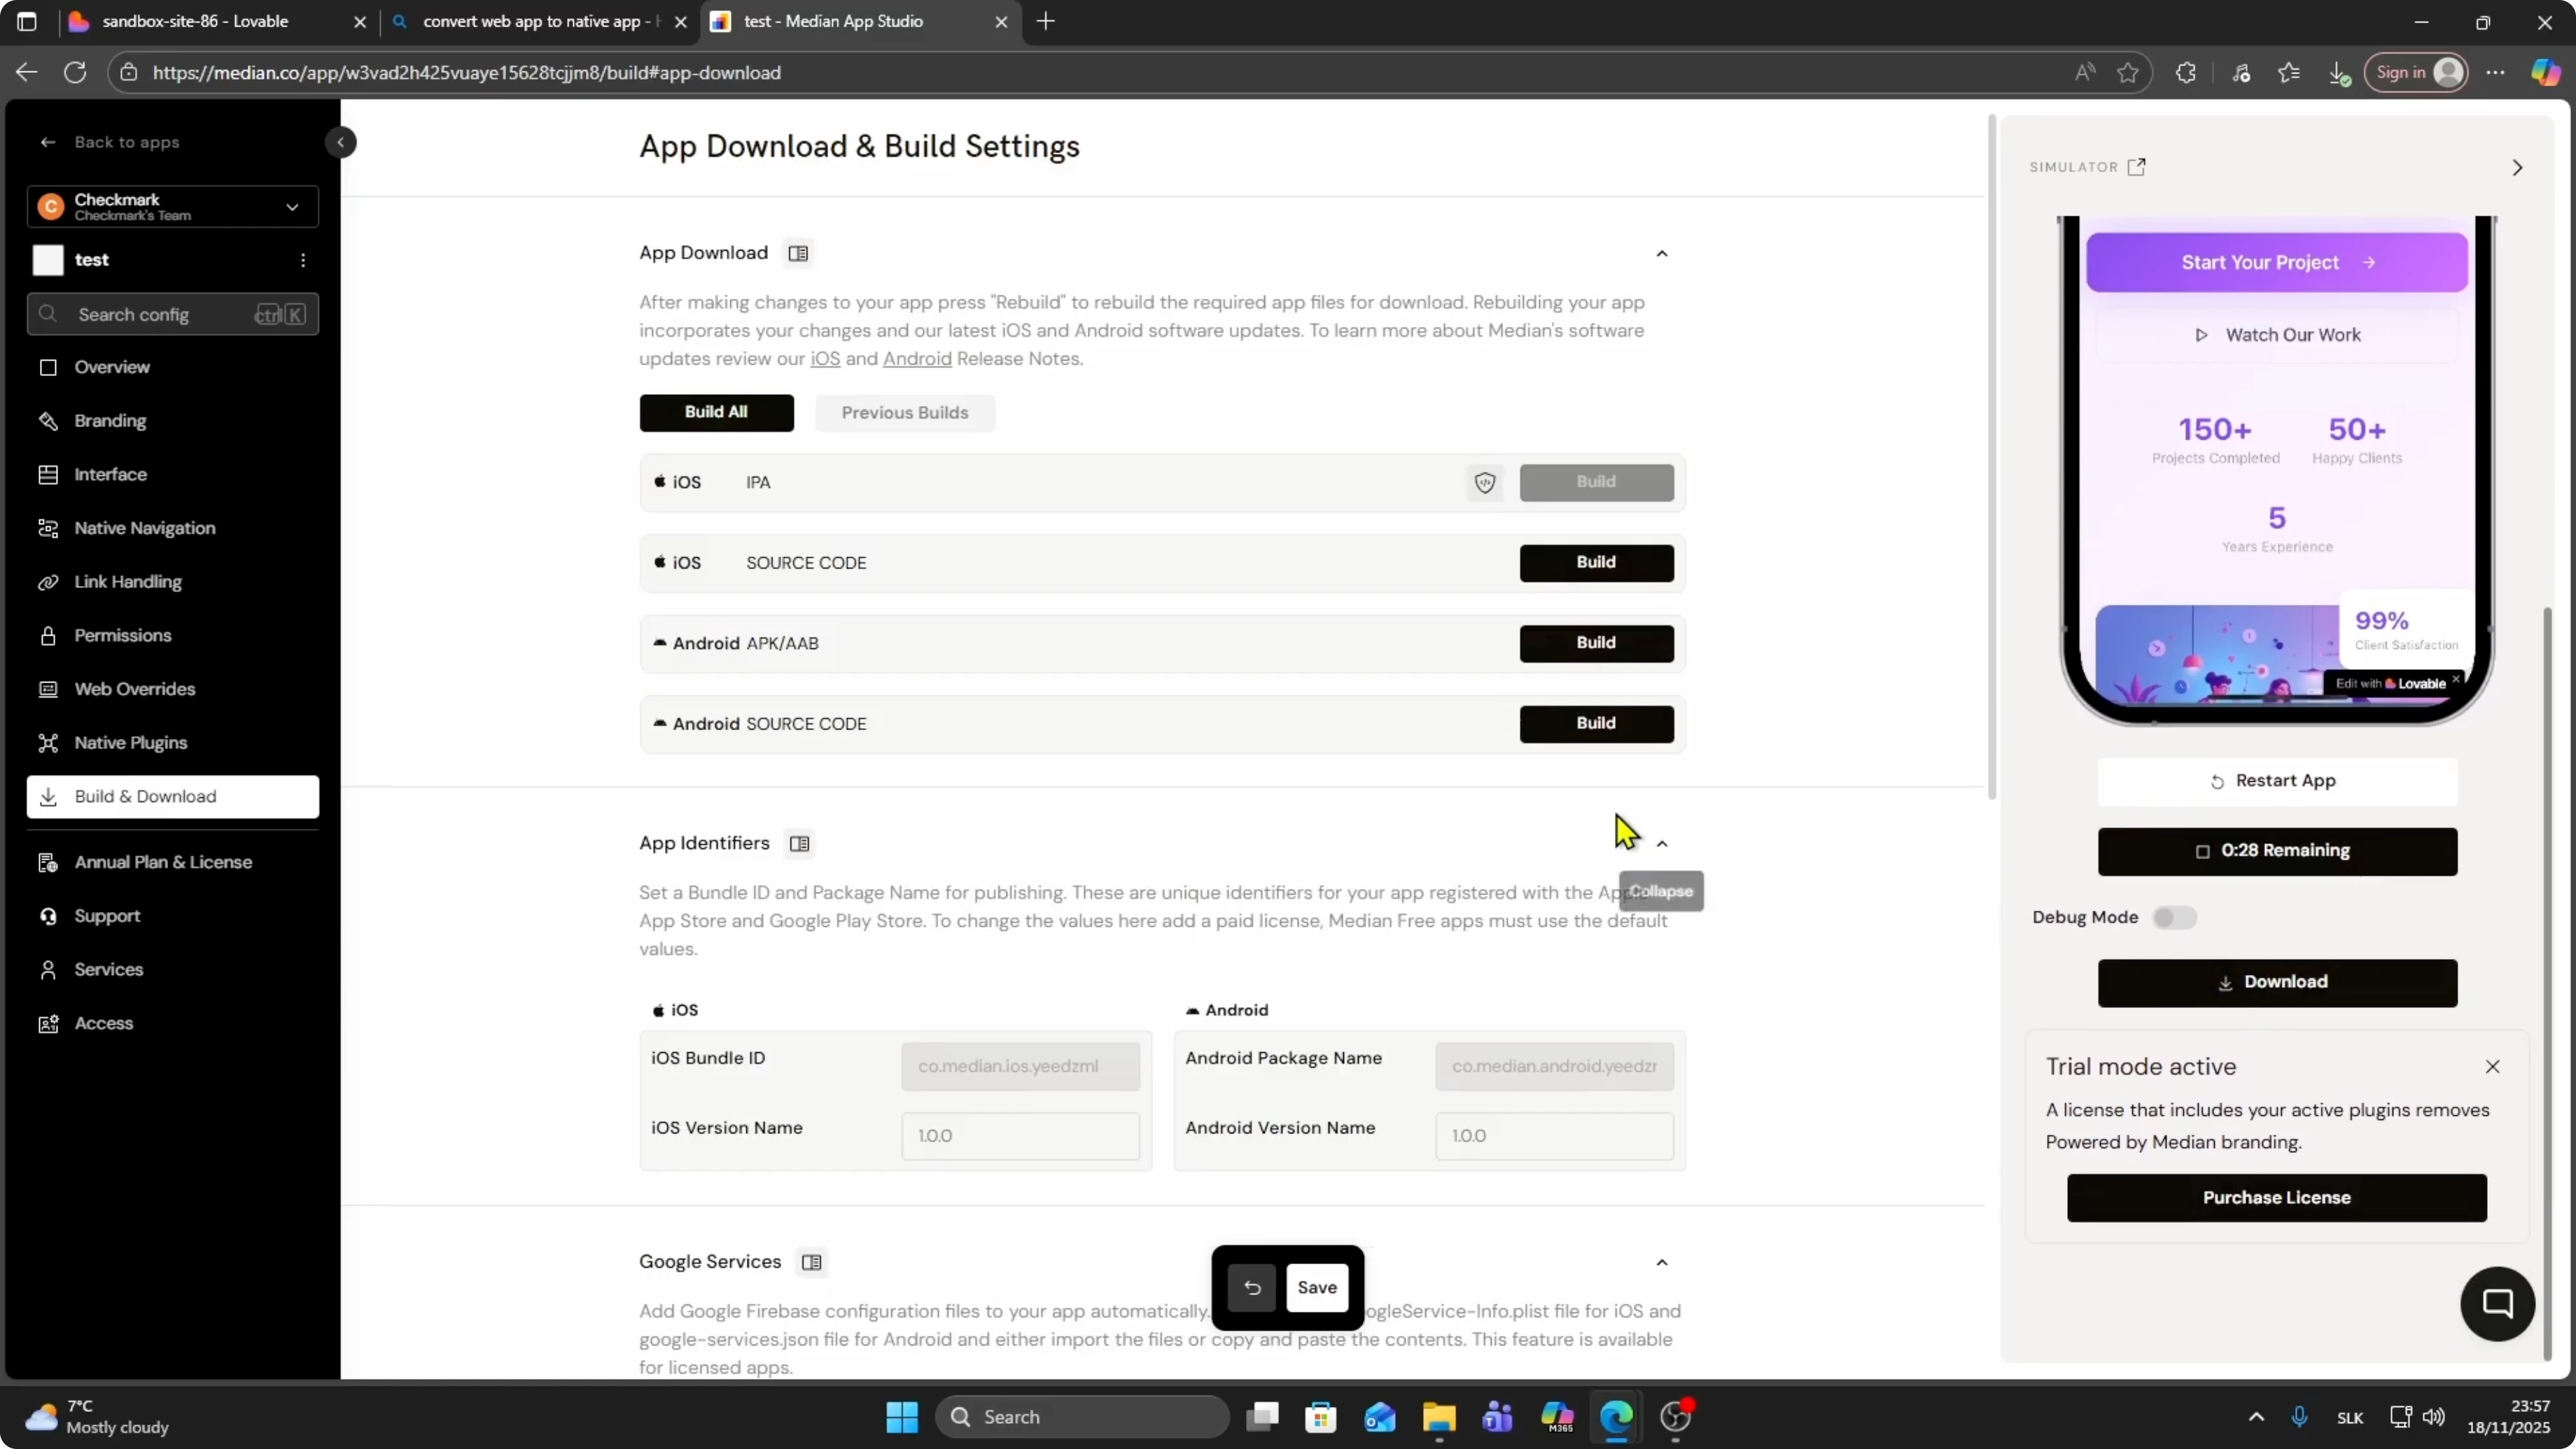2576x1449 pixels.
Task: Collapse the App Download section
Action: pyautogui.click(x=1662, y=254)
